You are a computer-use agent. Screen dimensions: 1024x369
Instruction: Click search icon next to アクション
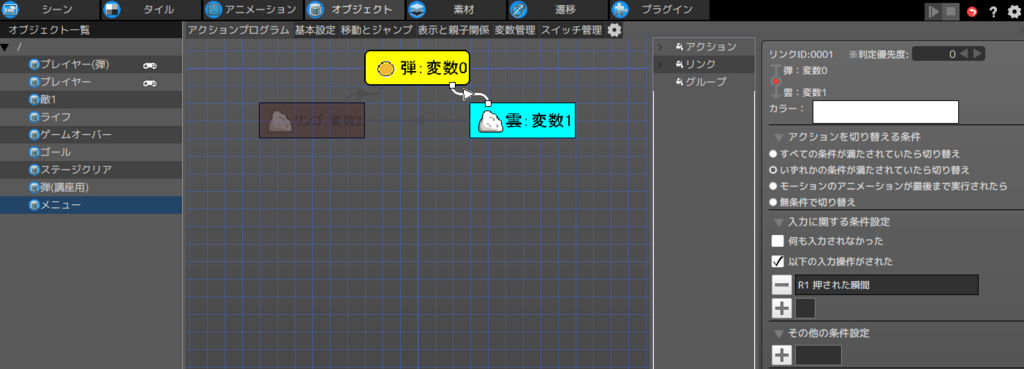680,47
